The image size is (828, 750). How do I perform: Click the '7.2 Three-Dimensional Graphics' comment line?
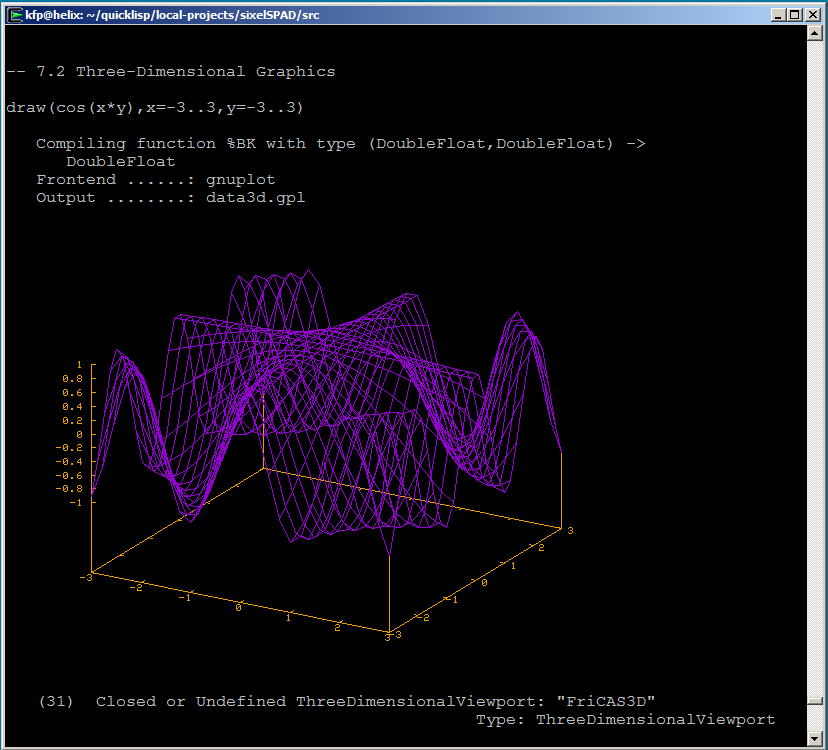pyautogui.click(x=171, y=72)
